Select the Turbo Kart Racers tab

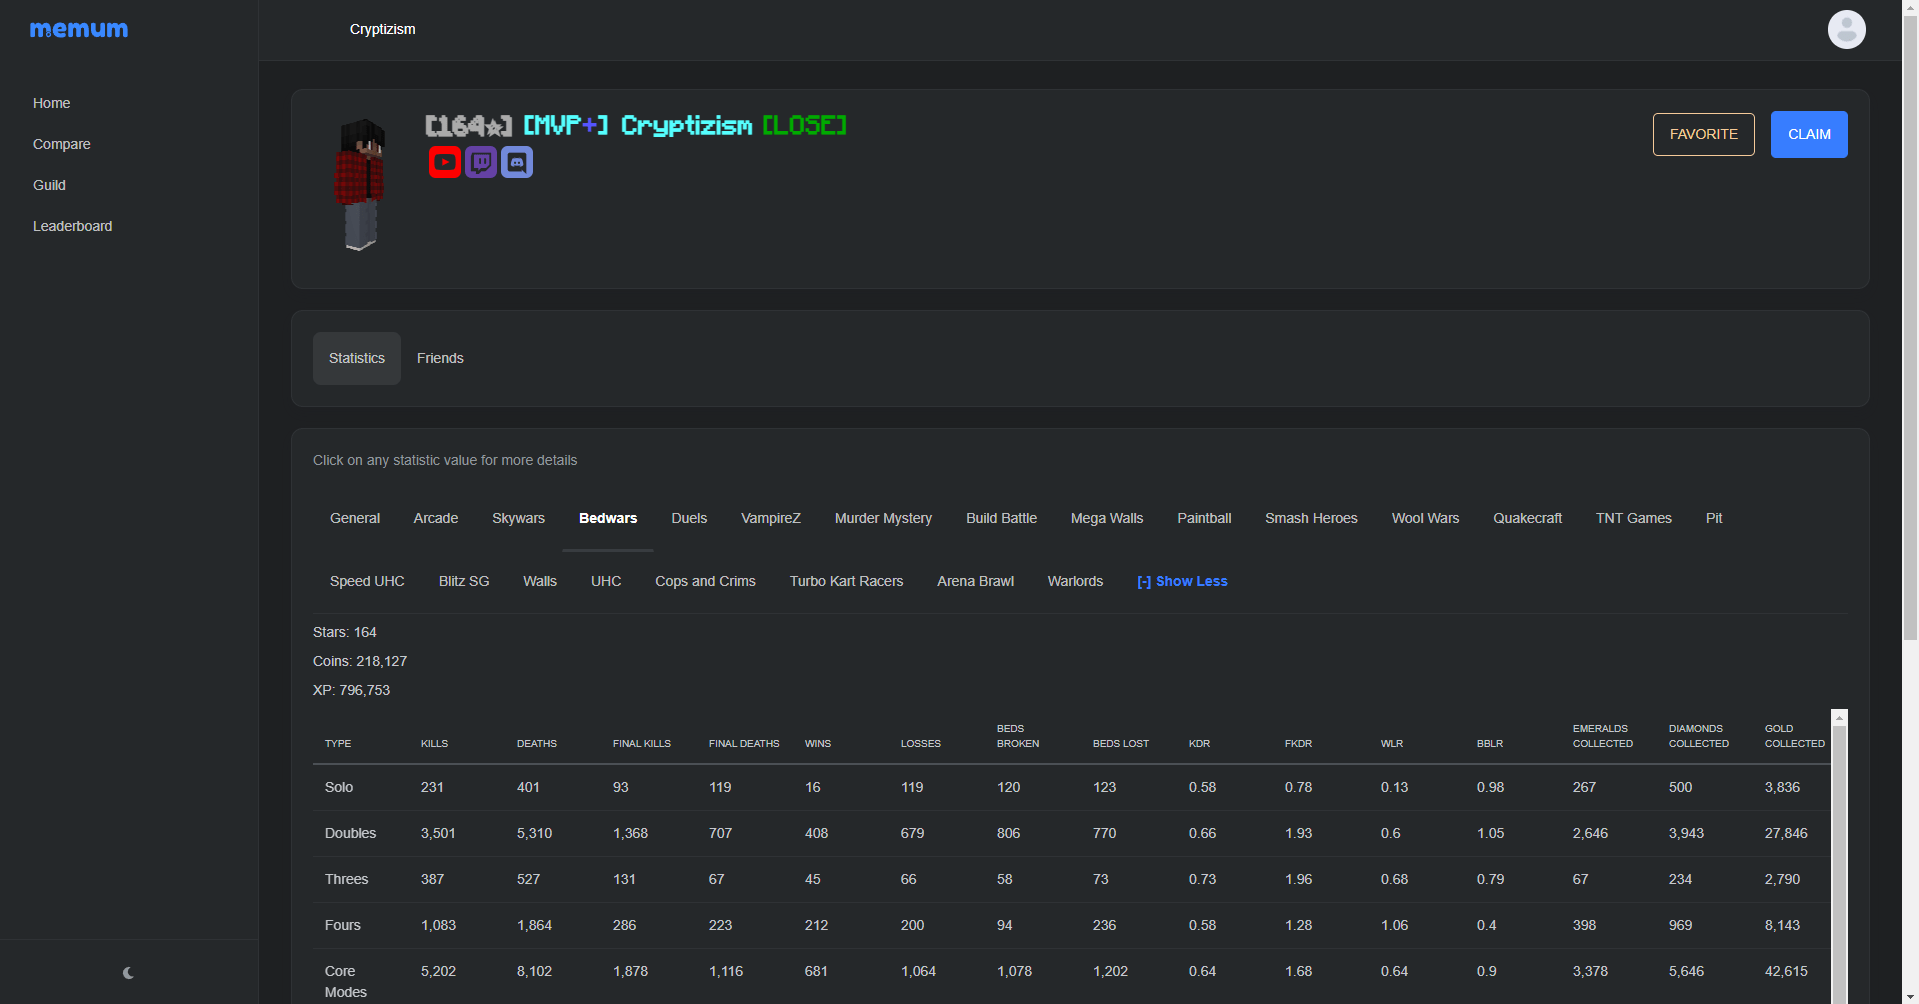click(846, 581)
